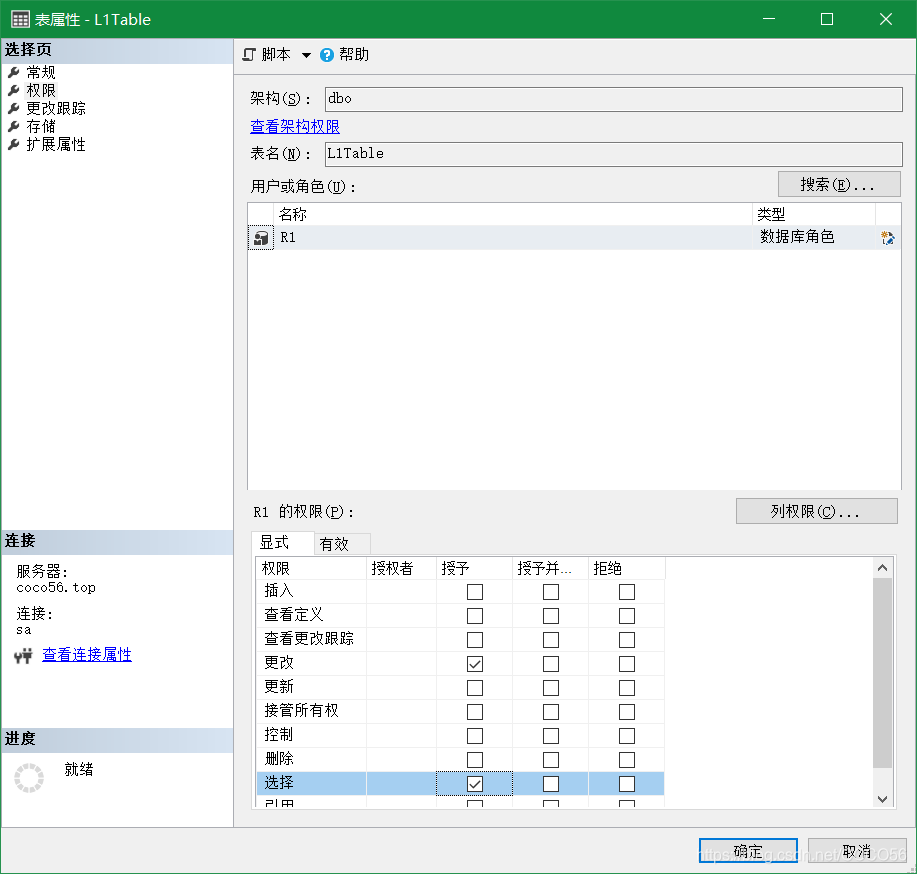
Task: Grant 插入 permission by checking 授予
Action: [x=474, y=591]
